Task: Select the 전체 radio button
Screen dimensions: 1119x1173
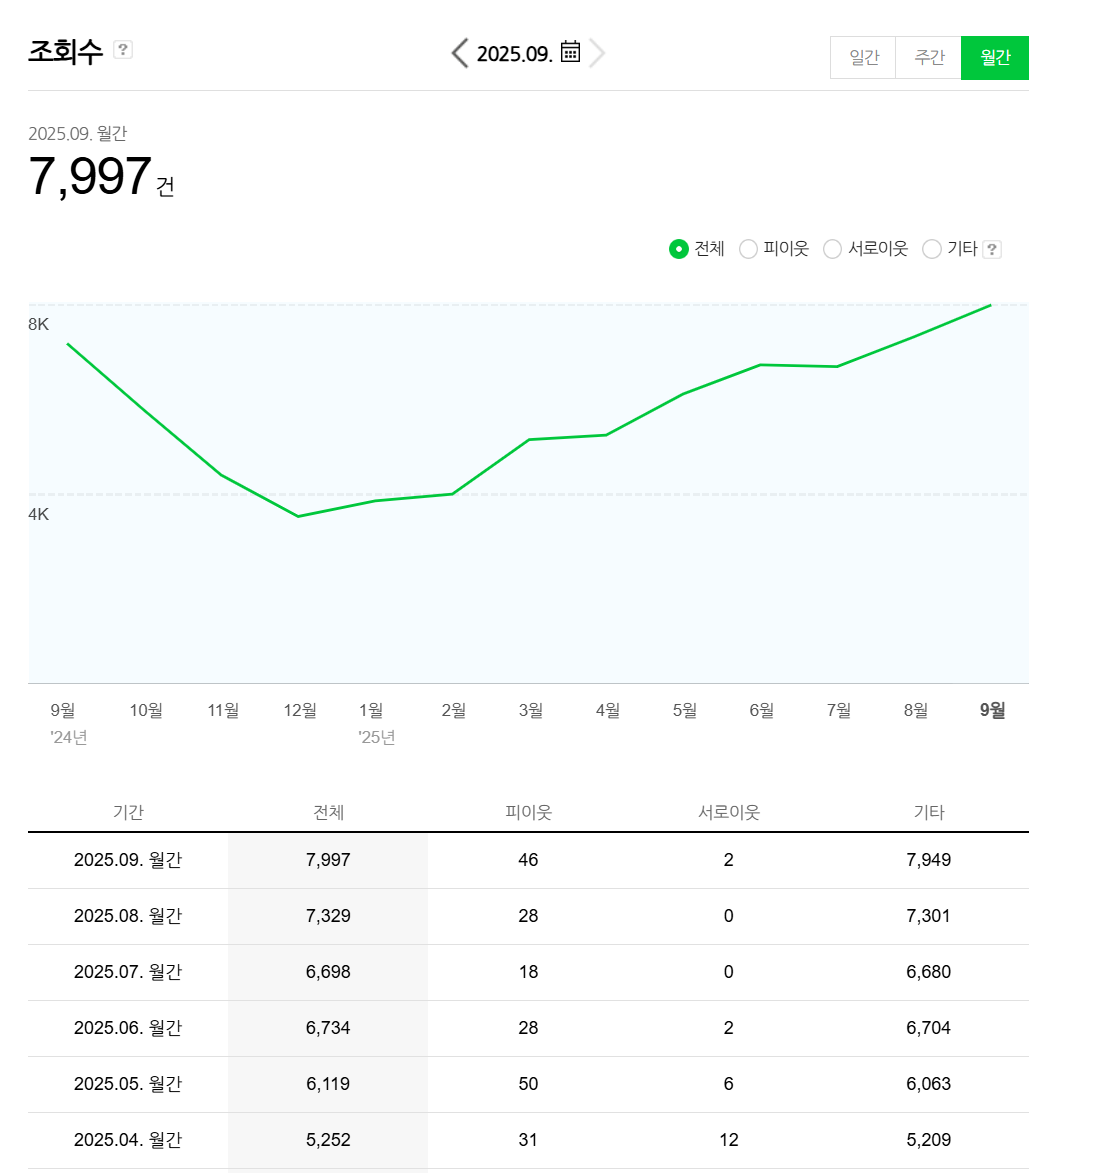Action: click(679, 249)
